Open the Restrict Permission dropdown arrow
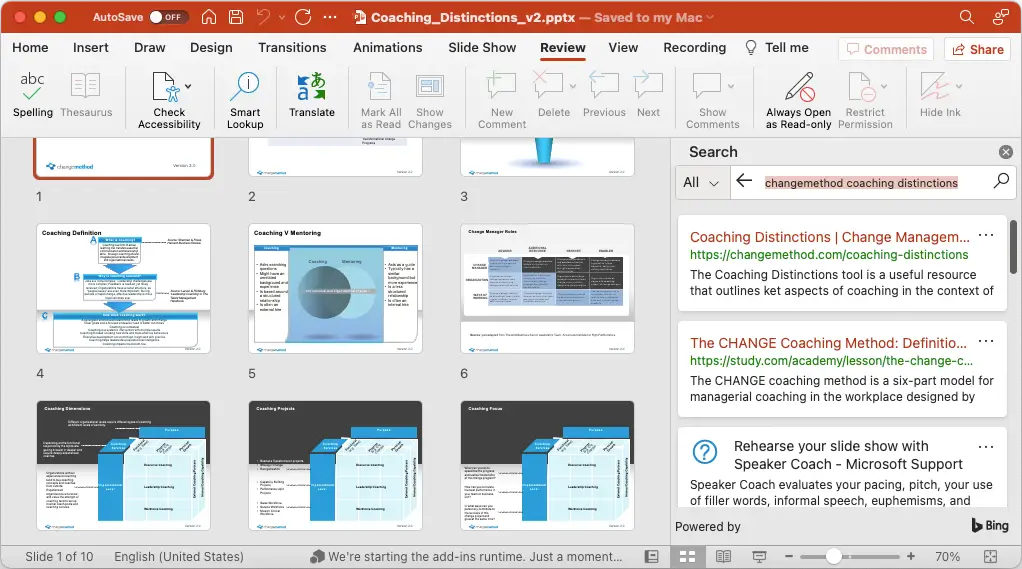Image resolution: width=1022 pixels, height=569 pixels. pos(884,86)
